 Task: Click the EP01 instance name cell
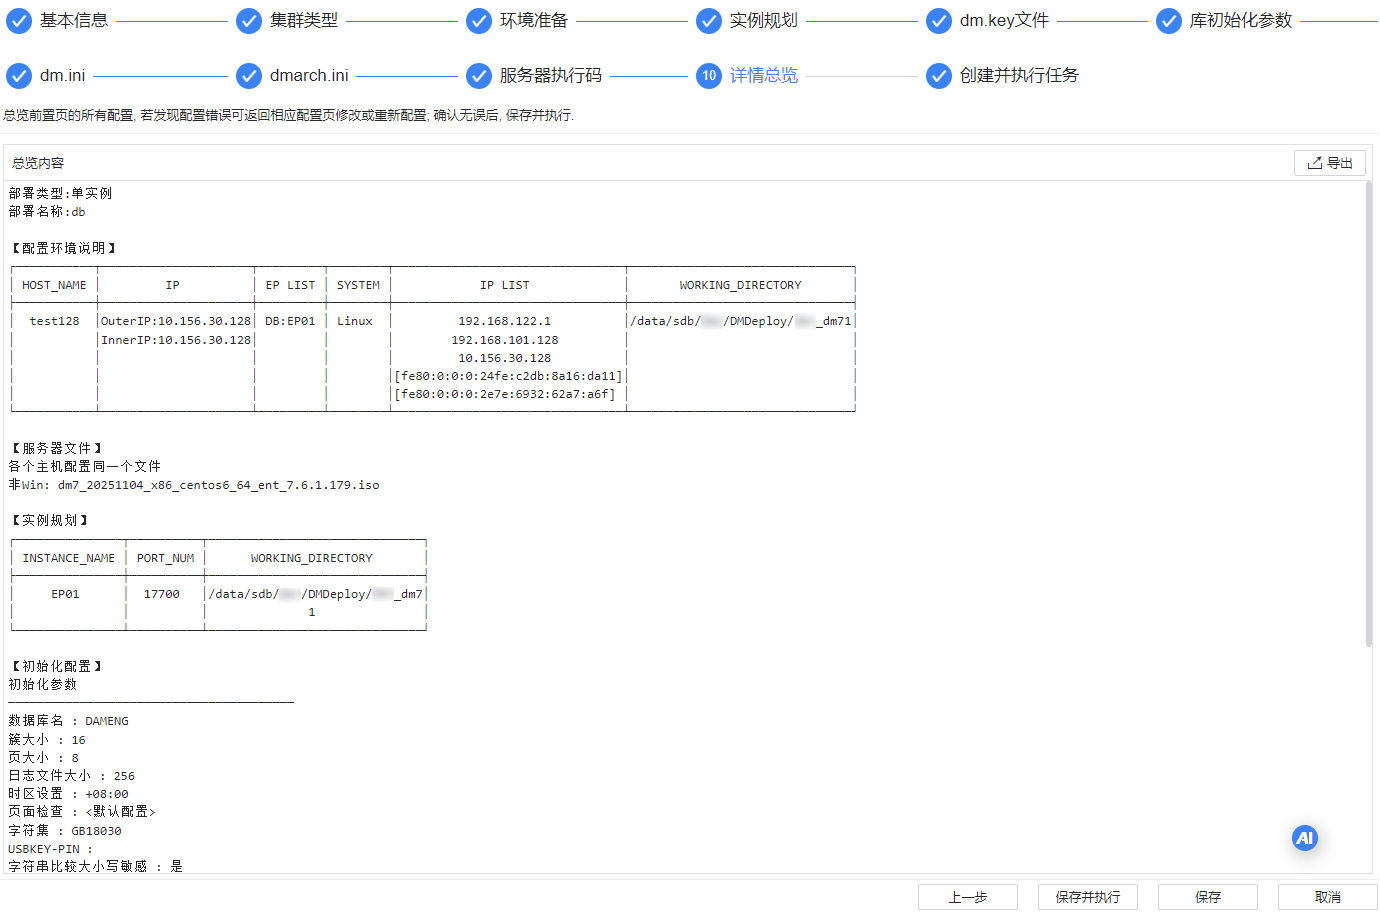(x=65, y=594)
